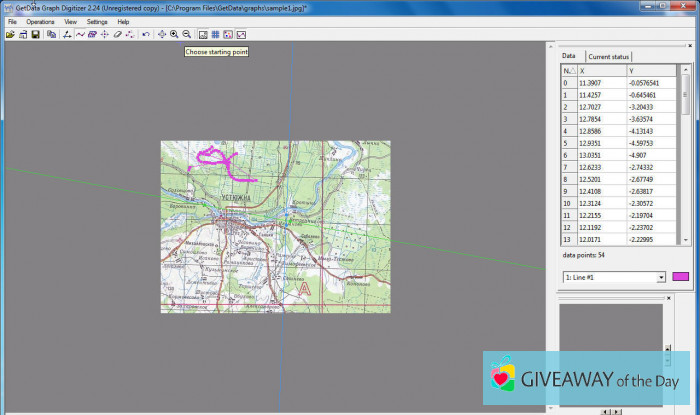Click the Y column header

coord(652,71)
